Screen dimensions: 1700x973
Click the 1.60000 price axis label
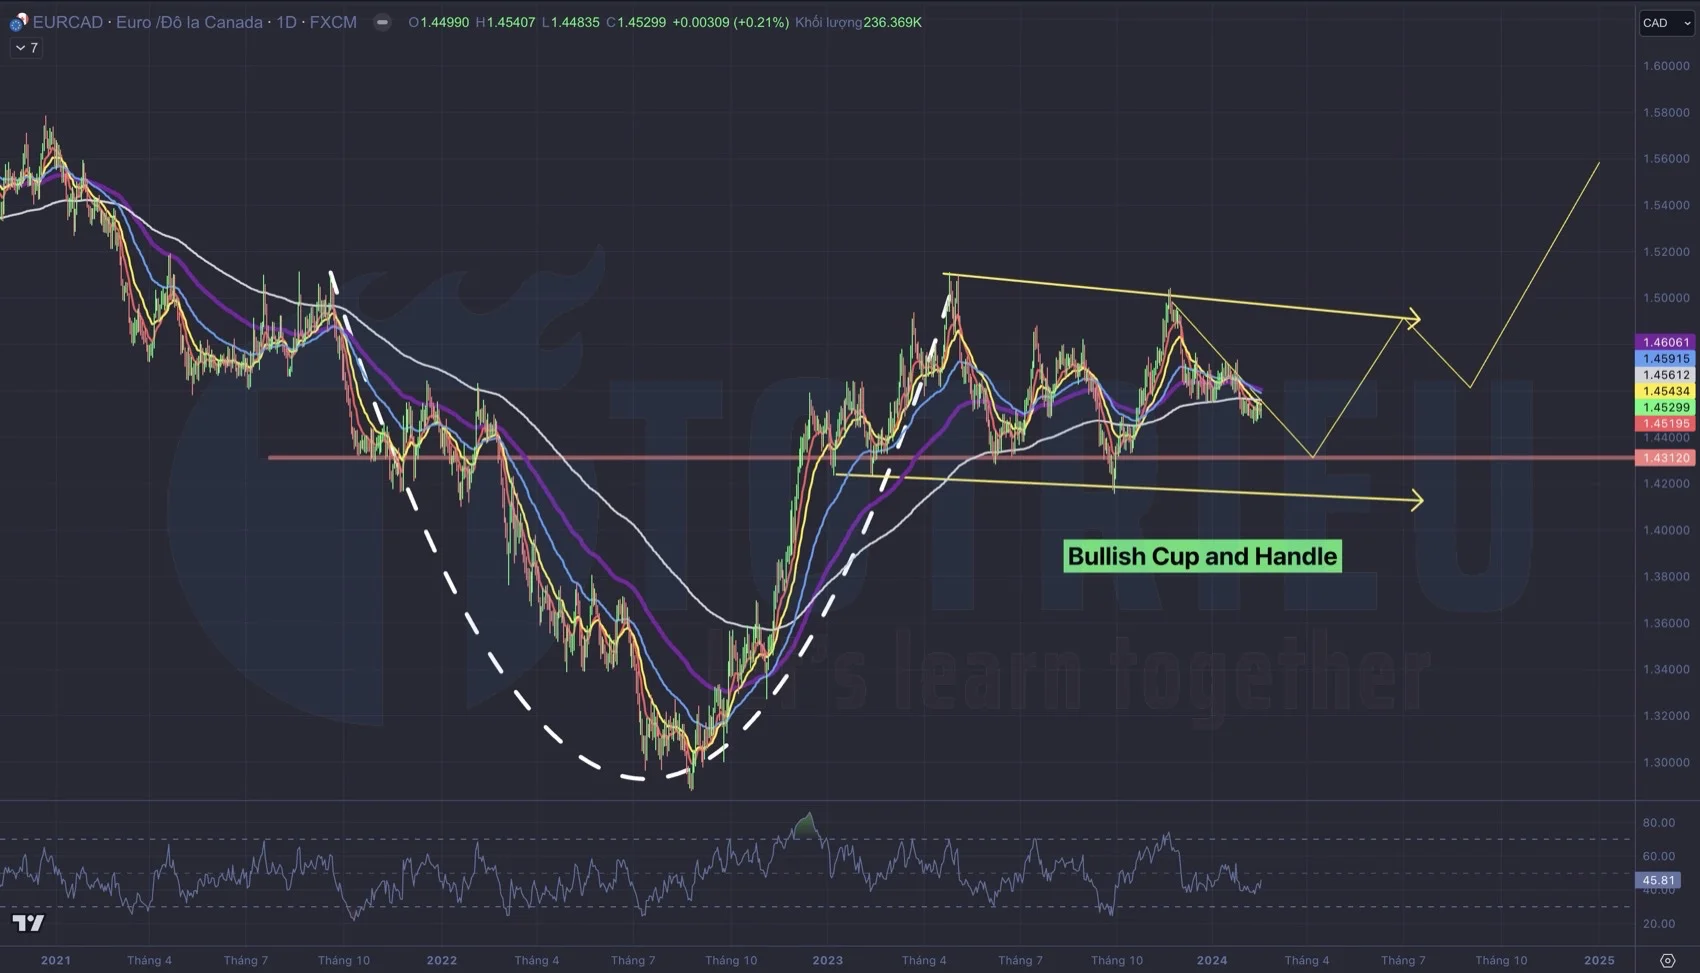point(1666,66)
